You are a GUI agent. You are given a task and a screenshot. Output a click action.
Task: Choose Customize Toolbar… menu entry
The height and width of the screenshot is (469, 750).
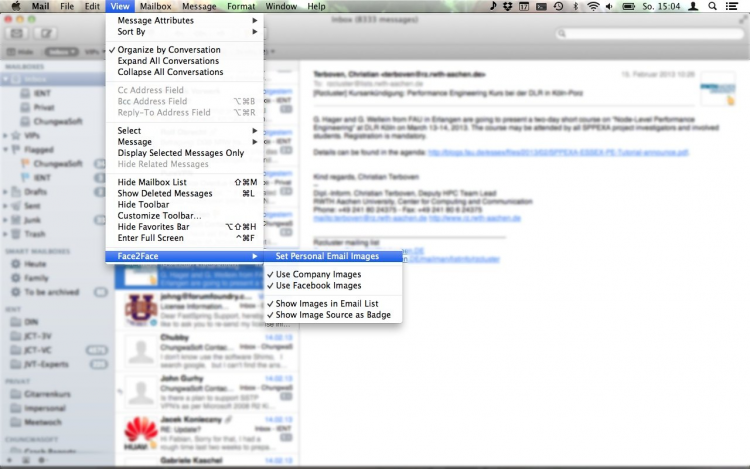(185, 216)
